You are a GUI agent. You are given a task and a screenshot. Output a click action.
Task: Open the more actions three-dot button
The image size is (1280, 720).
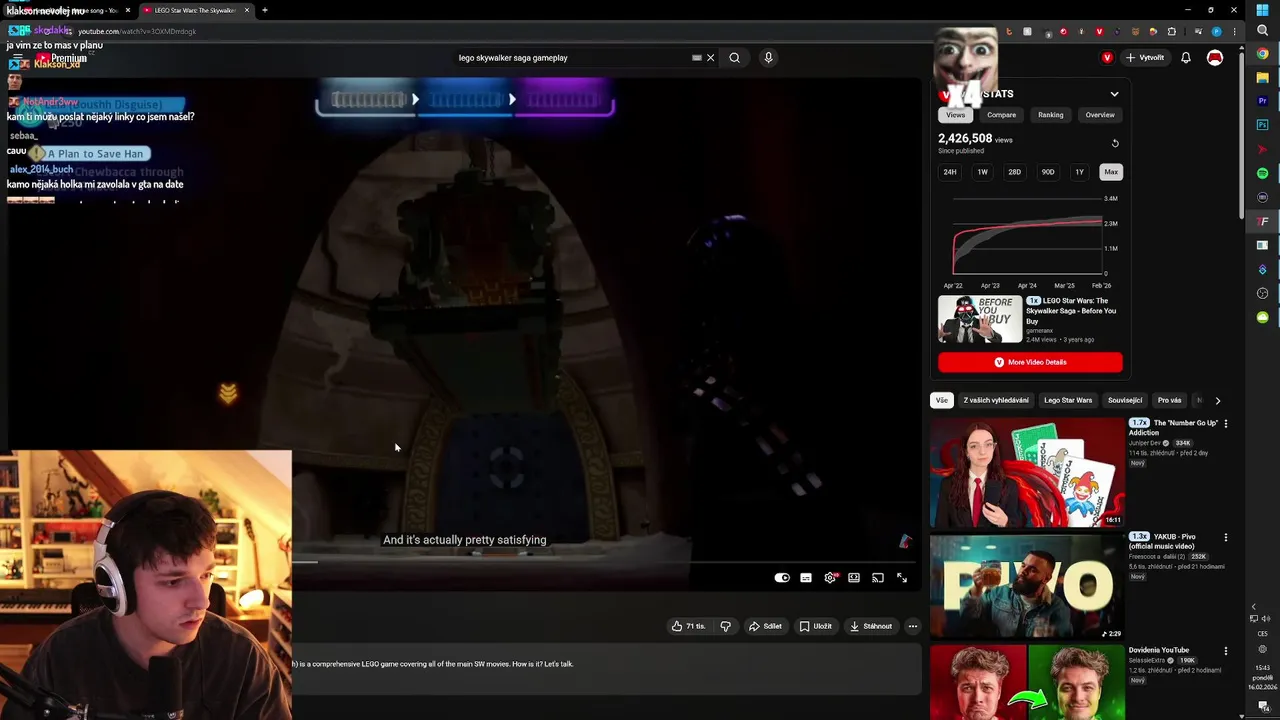tap(912, 626)
